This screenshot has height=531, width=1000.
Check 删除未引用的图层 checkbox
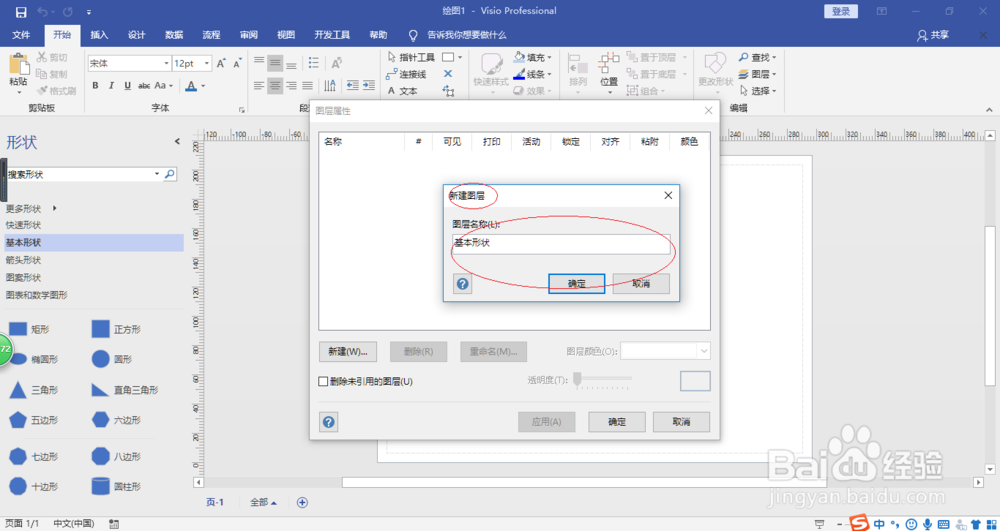click(323, 381)
